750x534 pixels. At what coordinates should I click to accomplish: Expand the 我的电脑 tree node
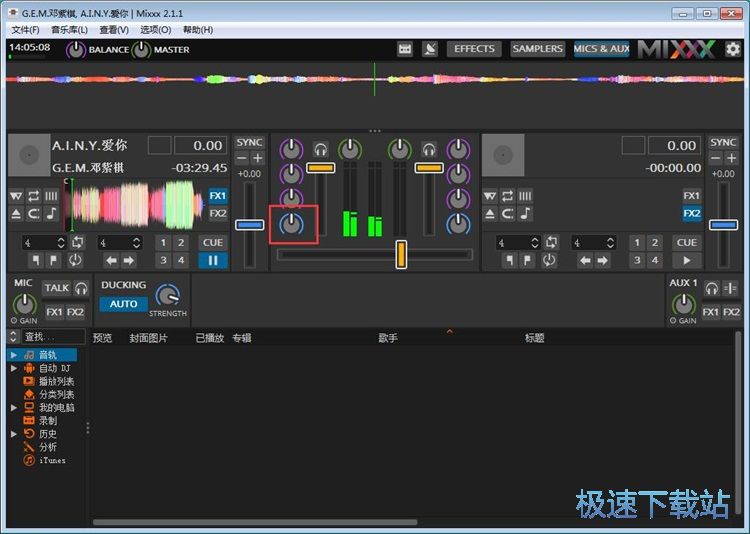(x=14, y=408)
